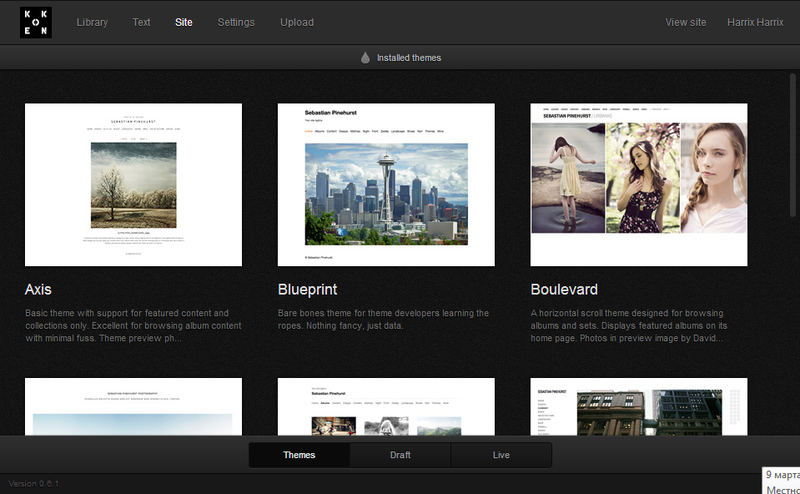Click the droplet icon beside Installed themes
Screen dimensions: 800x494
366,58
